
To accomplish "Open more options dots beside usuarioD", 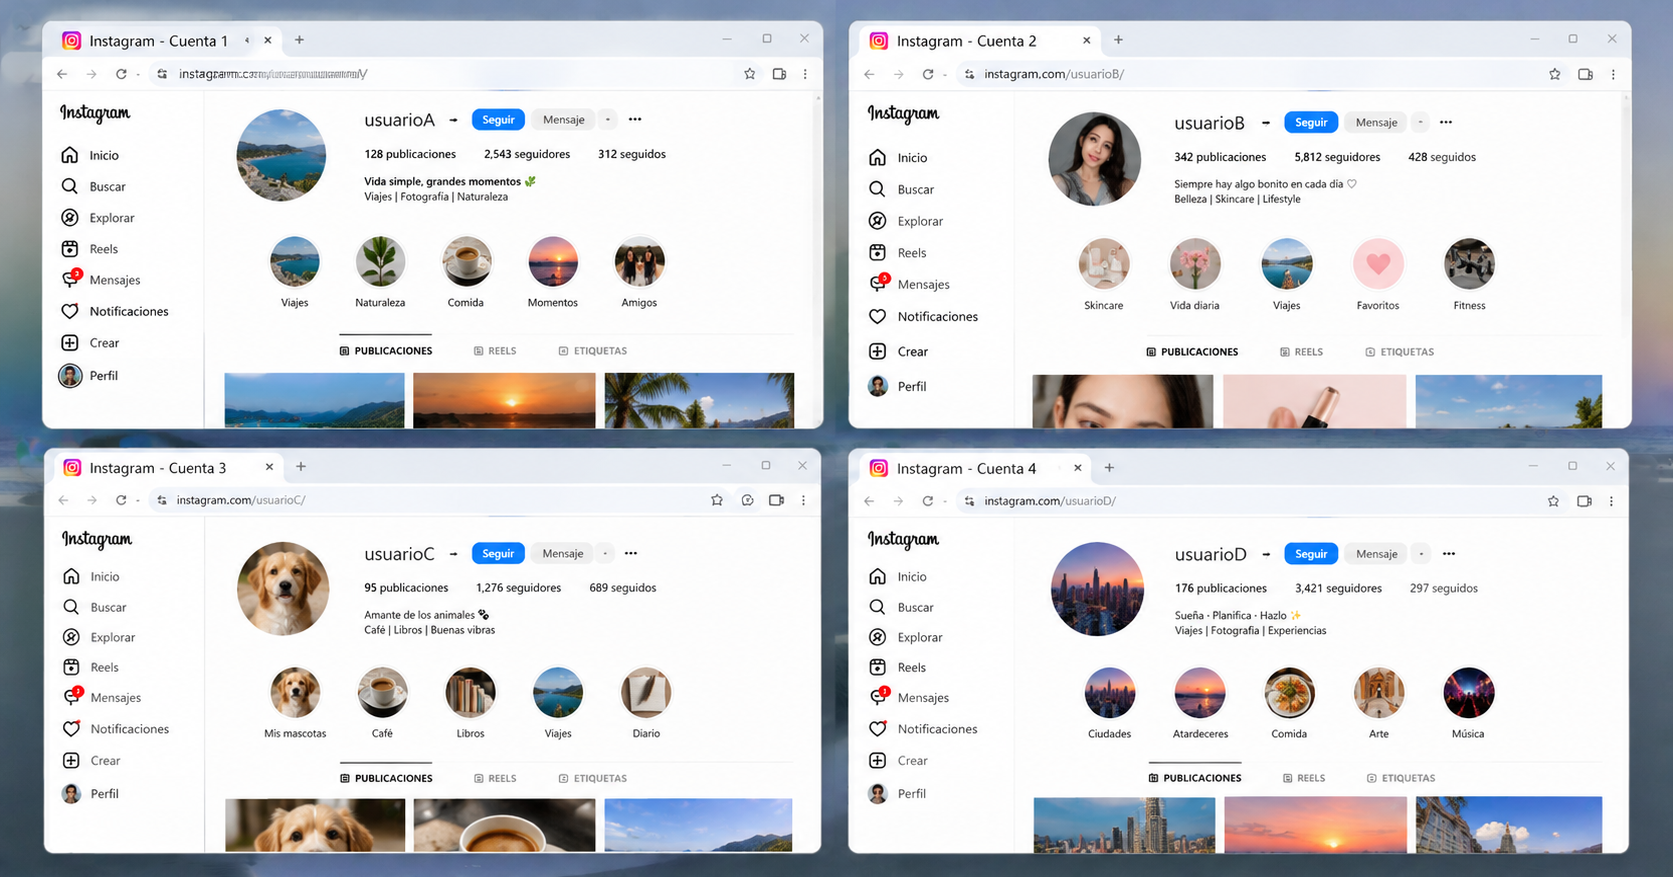I will (1449, 553).
